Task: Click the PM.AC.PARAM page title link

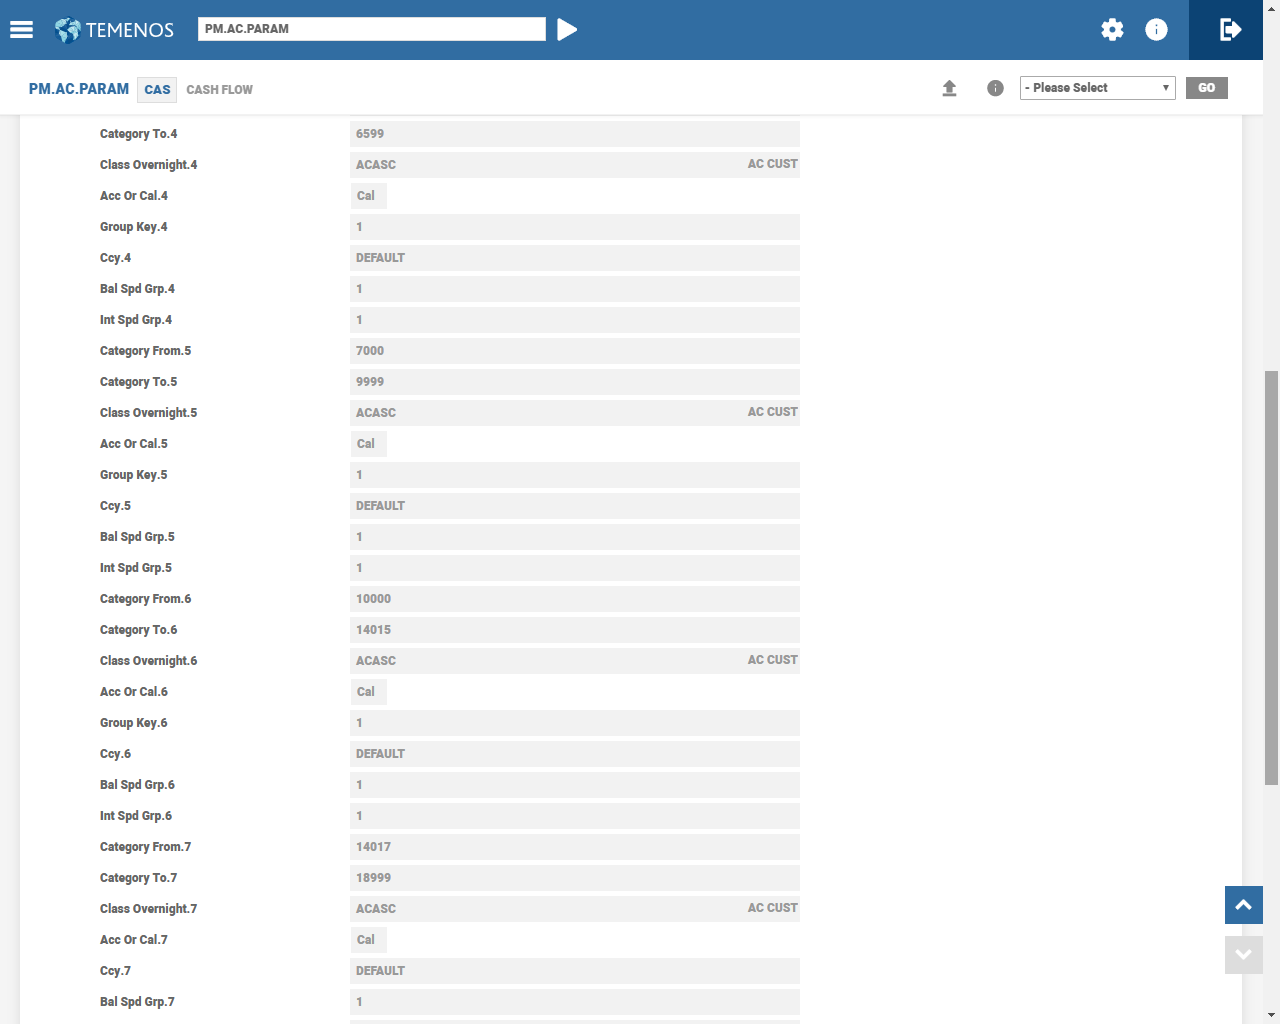Action: click(79, 89)
